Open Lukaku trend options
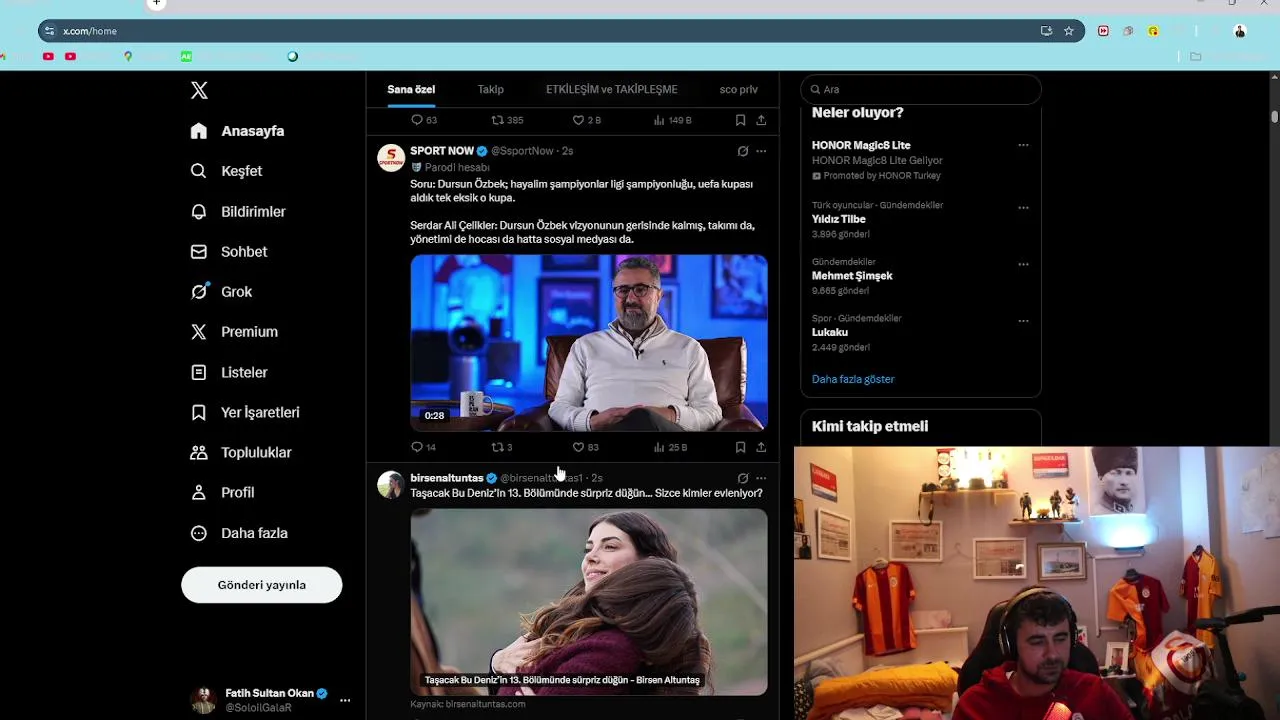The height and width of the screenshot is (720, 1280). [x=1023, y=321]
